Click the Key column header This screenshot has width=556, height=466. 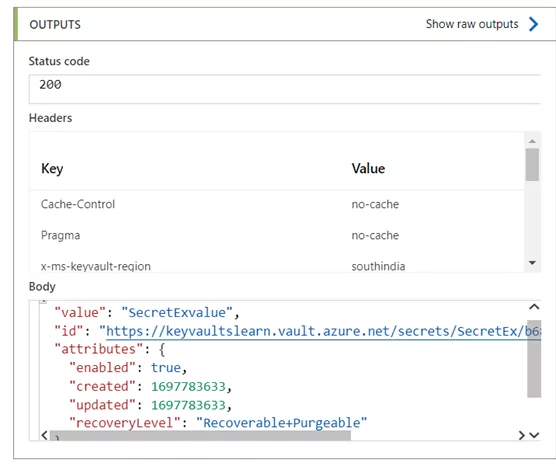point(52,168)
